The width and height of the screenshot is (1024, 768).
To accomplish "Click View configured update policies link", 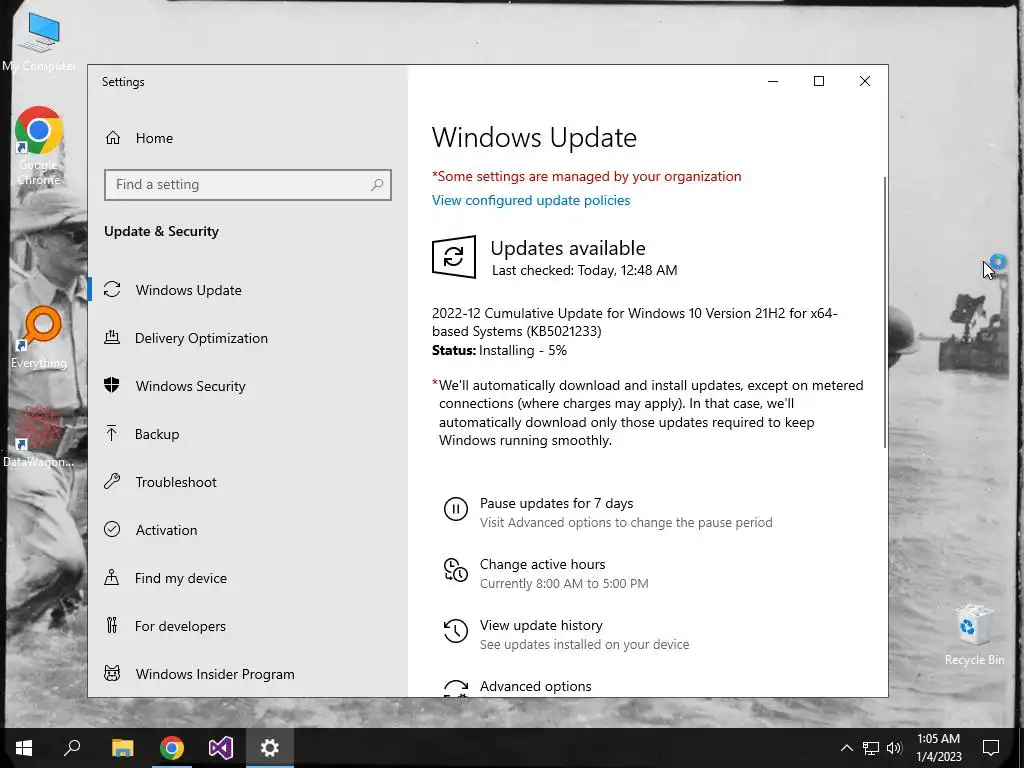I will (x=531, y=200).
